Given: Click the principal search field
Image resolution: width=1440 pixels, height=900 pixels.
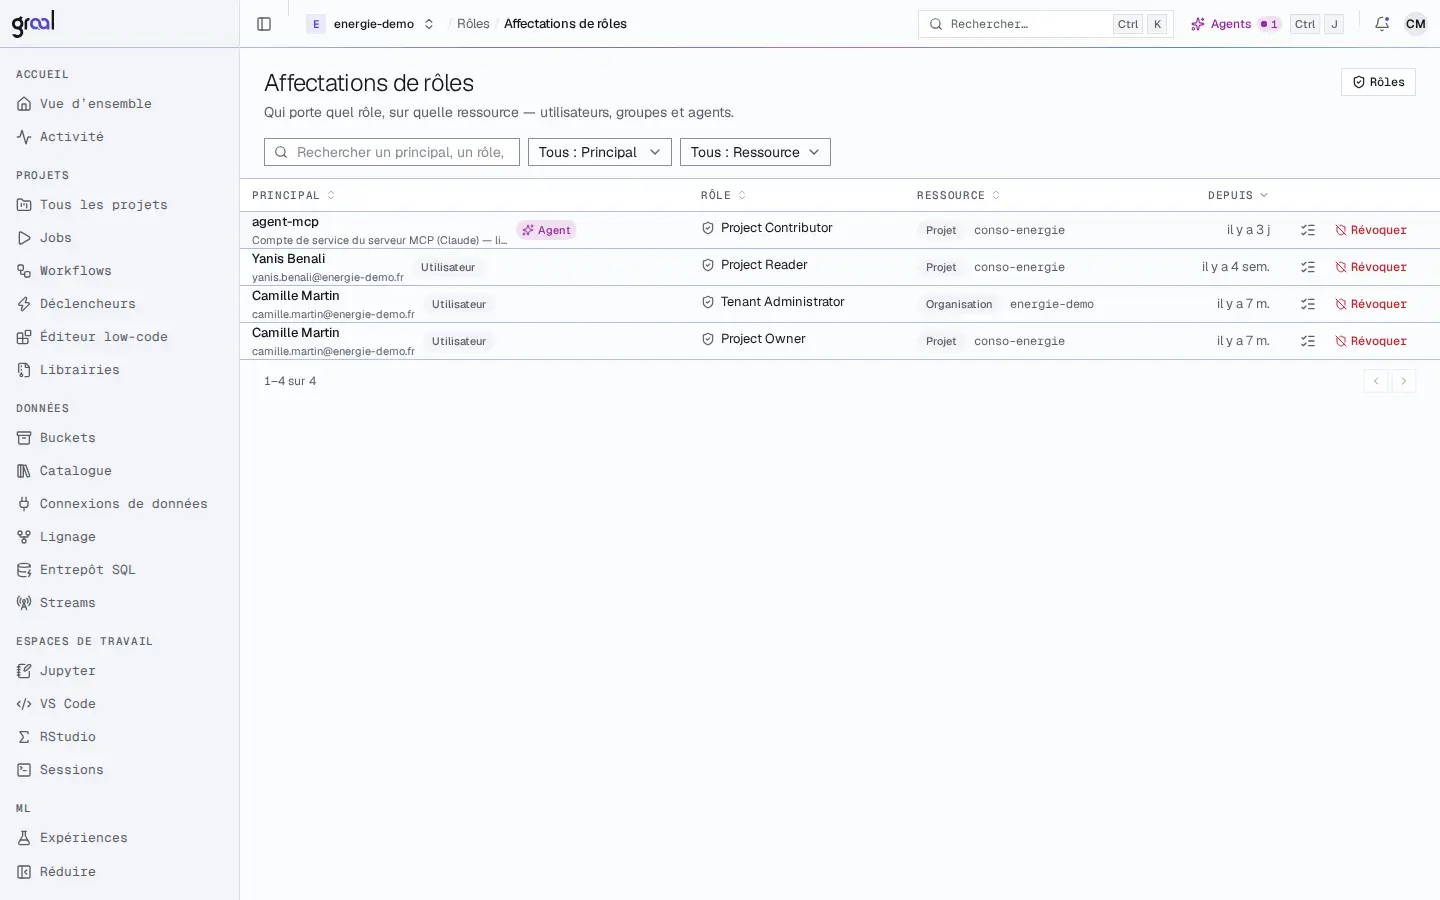Looking at the screenshot, I should (x=392, y=152).
